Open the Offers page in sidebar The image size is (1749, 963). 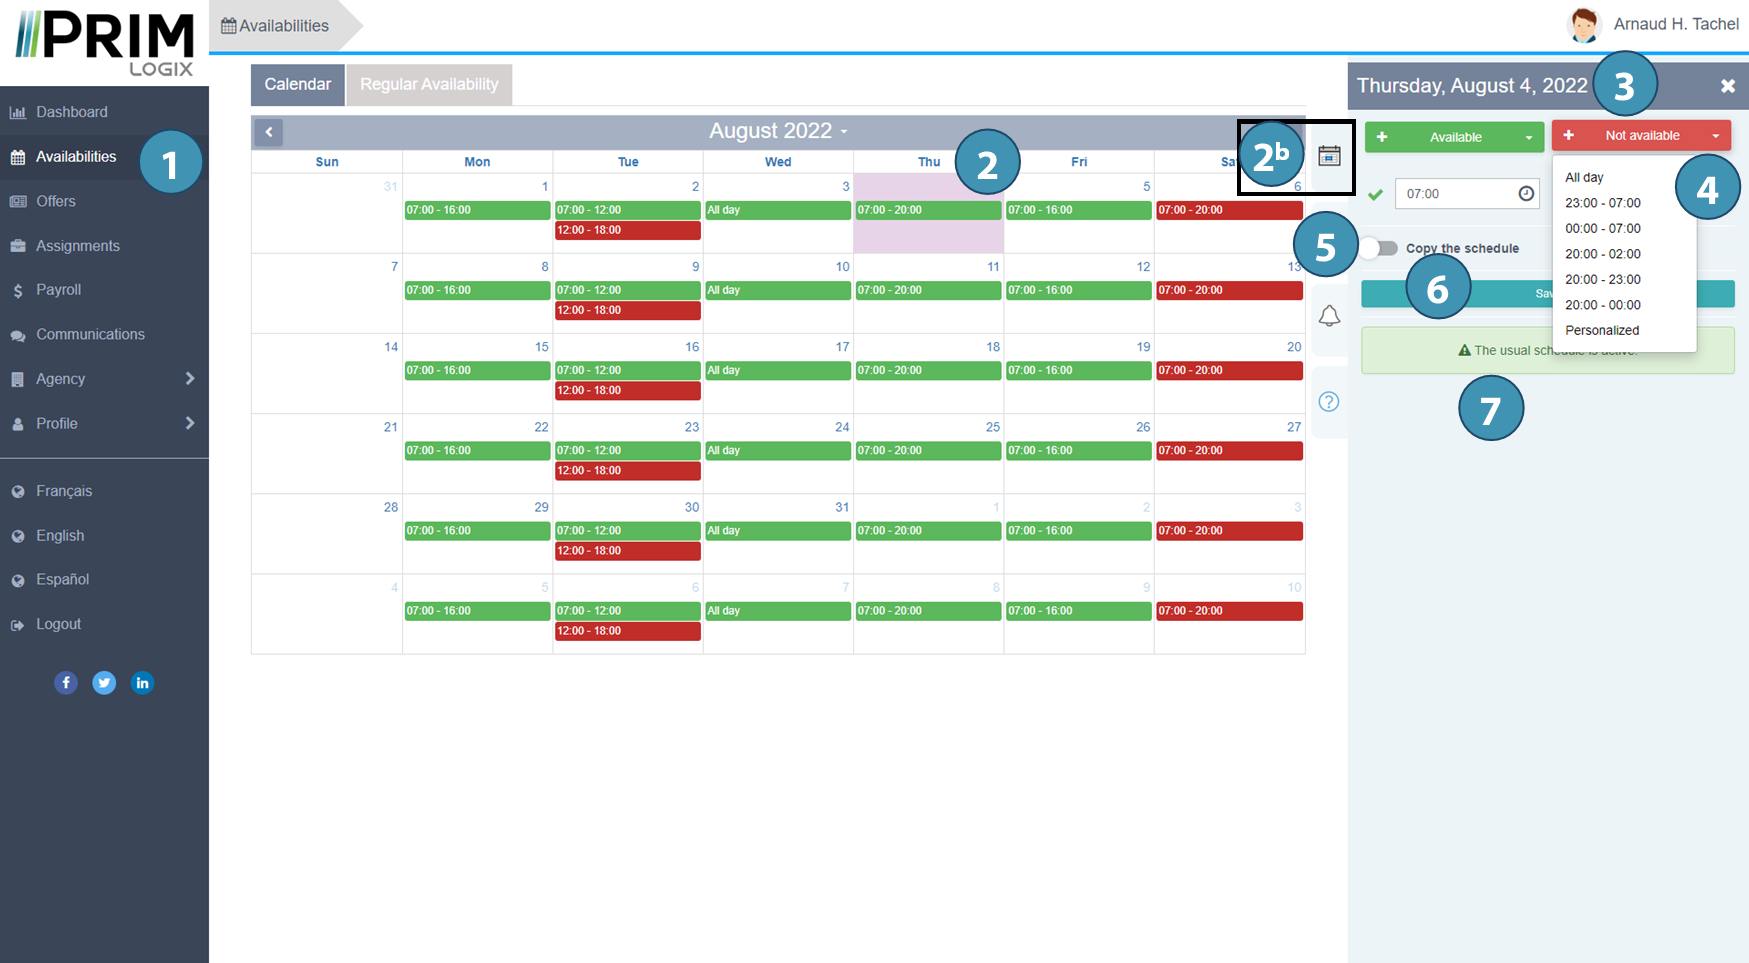click(56, 201)
